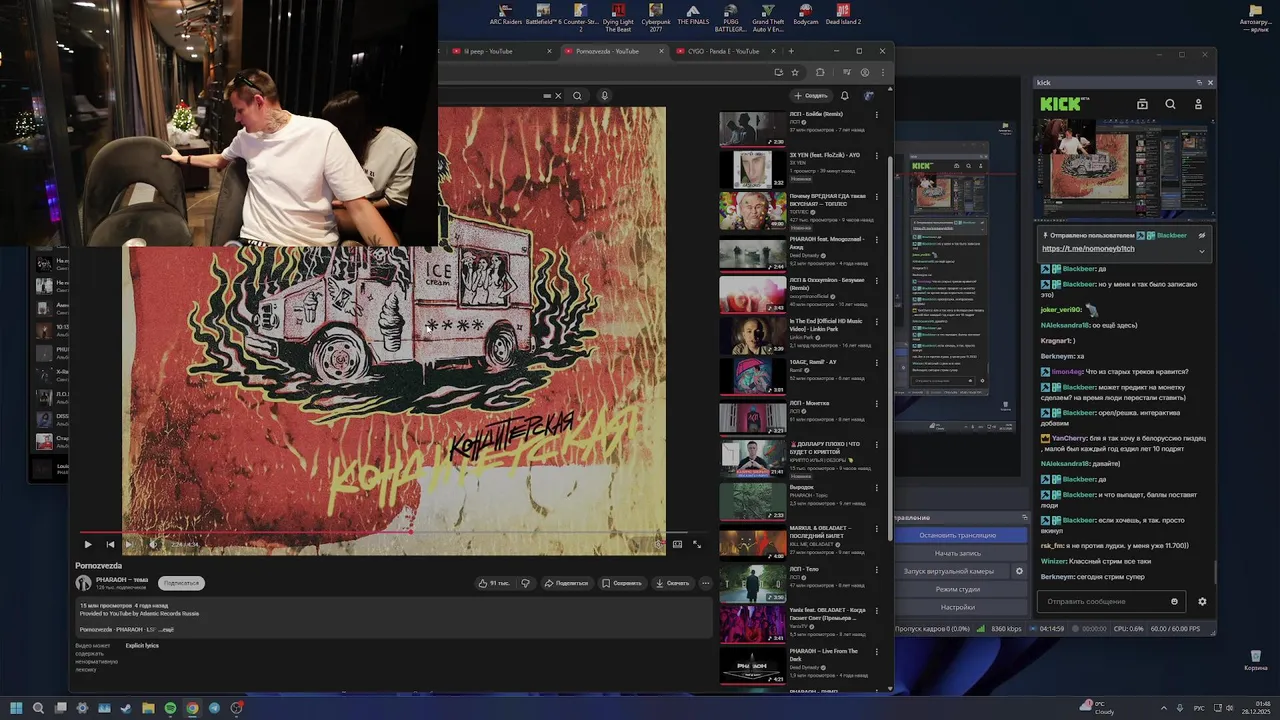Screen dimensions: 1280x720
Task: Switch to the Pornozvezda YouTube tab
Action: (612, 51)
